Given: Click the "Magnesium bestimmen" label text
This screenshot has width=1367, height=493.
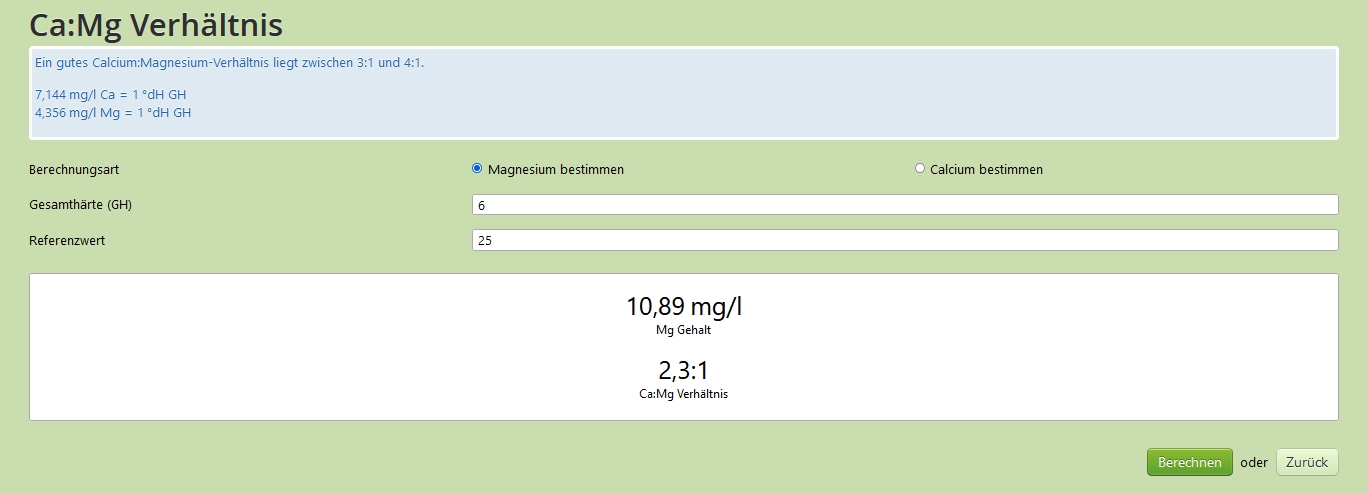Looking at the screenshot, I should tap(556, 170).
